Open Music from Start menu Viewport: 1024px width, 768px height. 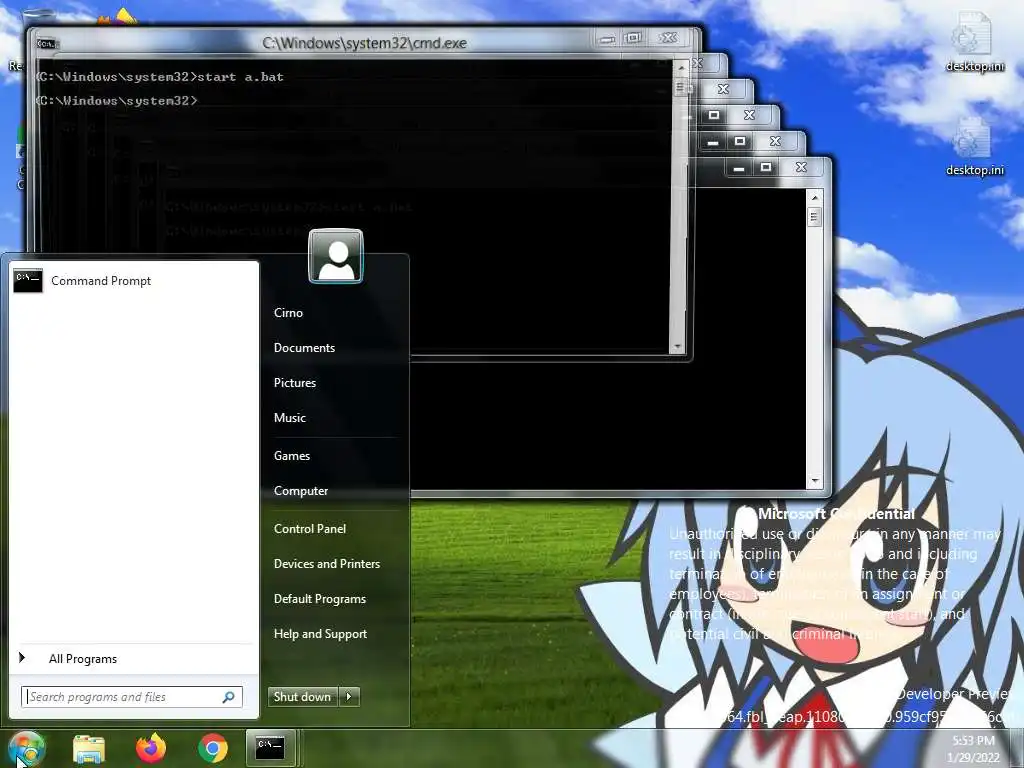click(289, 418)
